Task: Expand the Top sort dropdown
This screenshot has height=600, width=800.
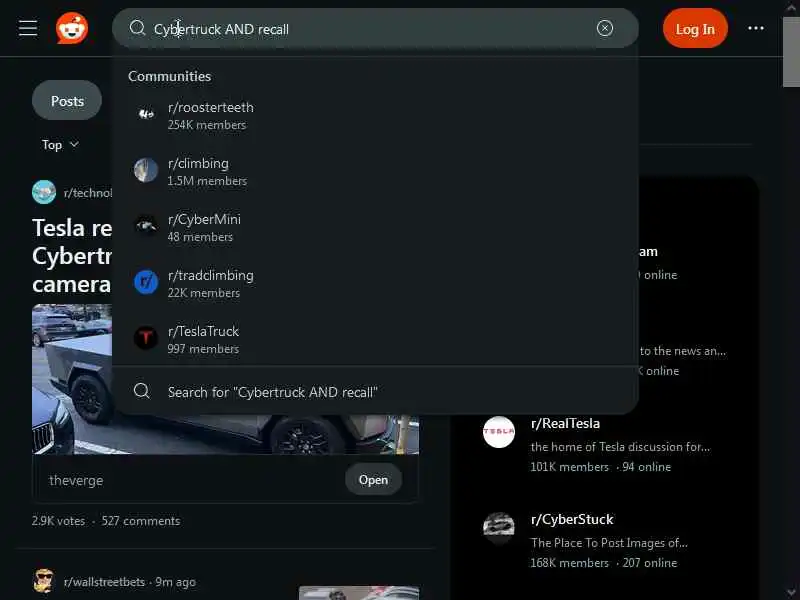Action: [60, 145]
